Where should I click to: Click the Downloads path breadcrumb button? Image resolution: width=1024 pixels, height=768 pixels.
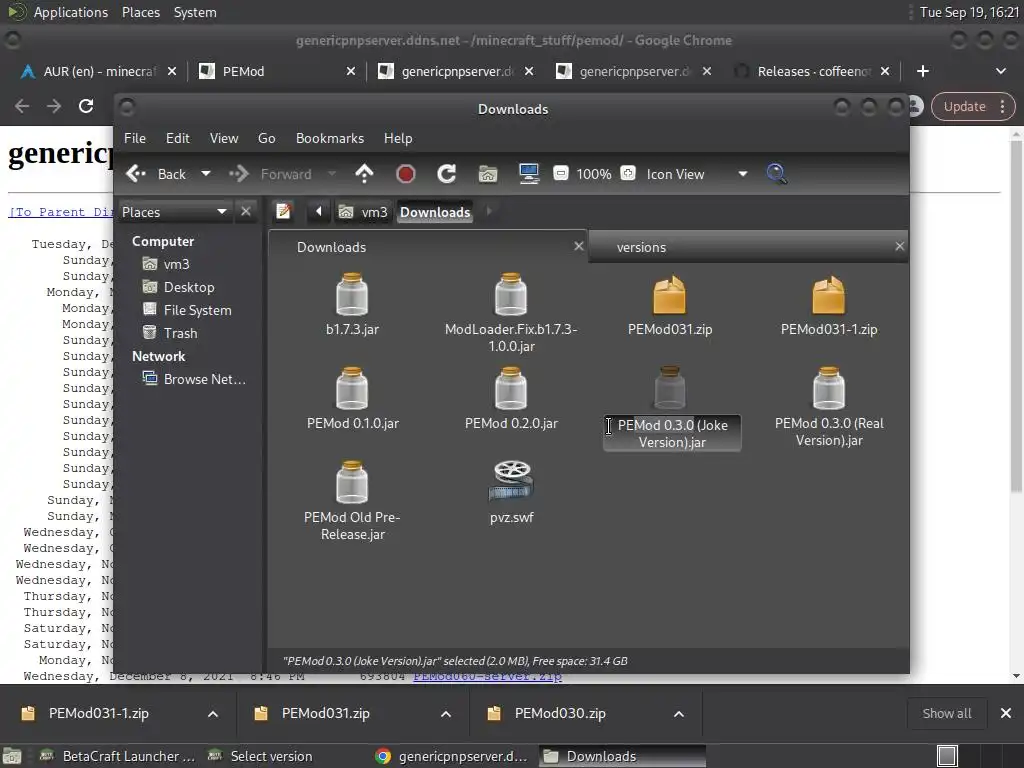coord(435,212)
